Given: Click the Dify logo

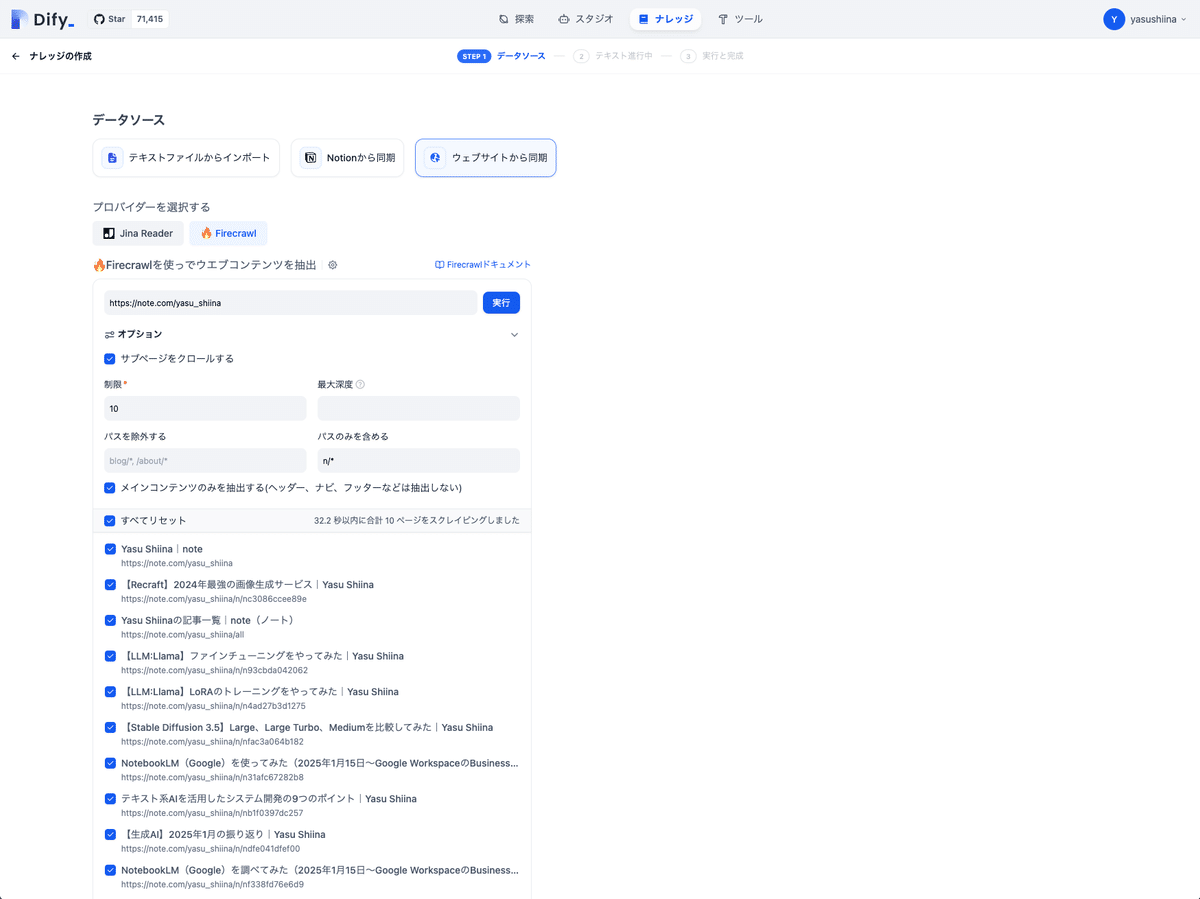Looking at the screenshot, I should click(43, 19).
